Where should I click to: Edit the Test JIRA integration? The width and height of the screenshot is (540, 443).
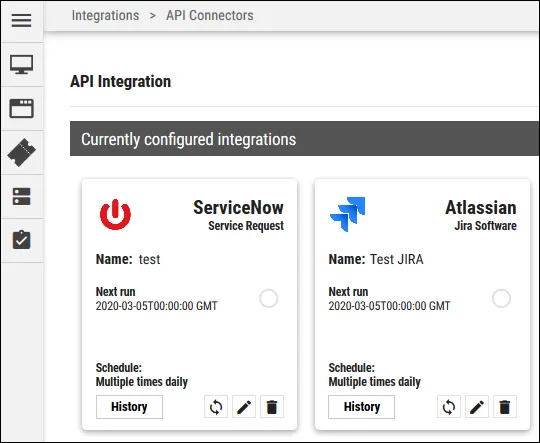coord(477,407)
